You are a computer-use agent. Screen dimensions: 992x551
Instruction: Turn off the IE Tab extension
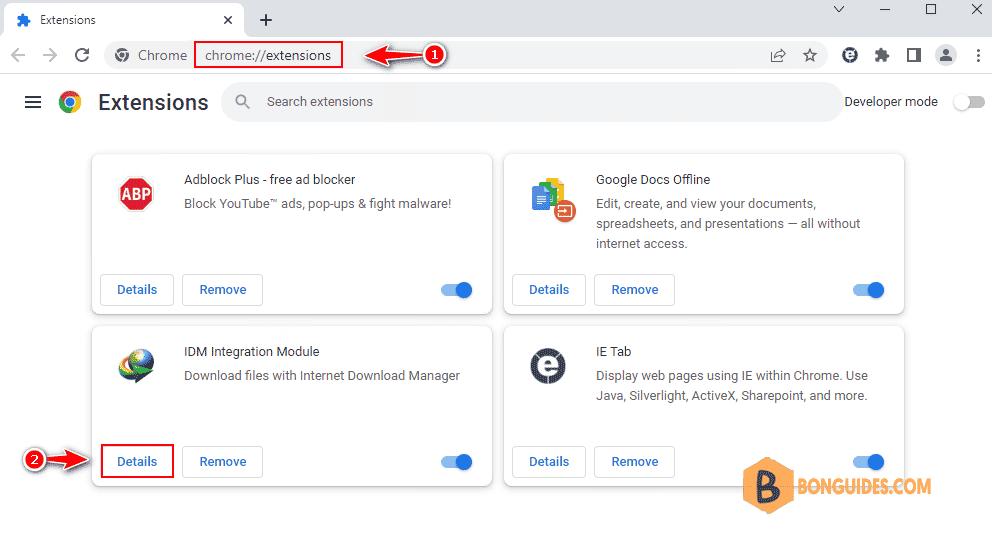click(x=869, y=462)
